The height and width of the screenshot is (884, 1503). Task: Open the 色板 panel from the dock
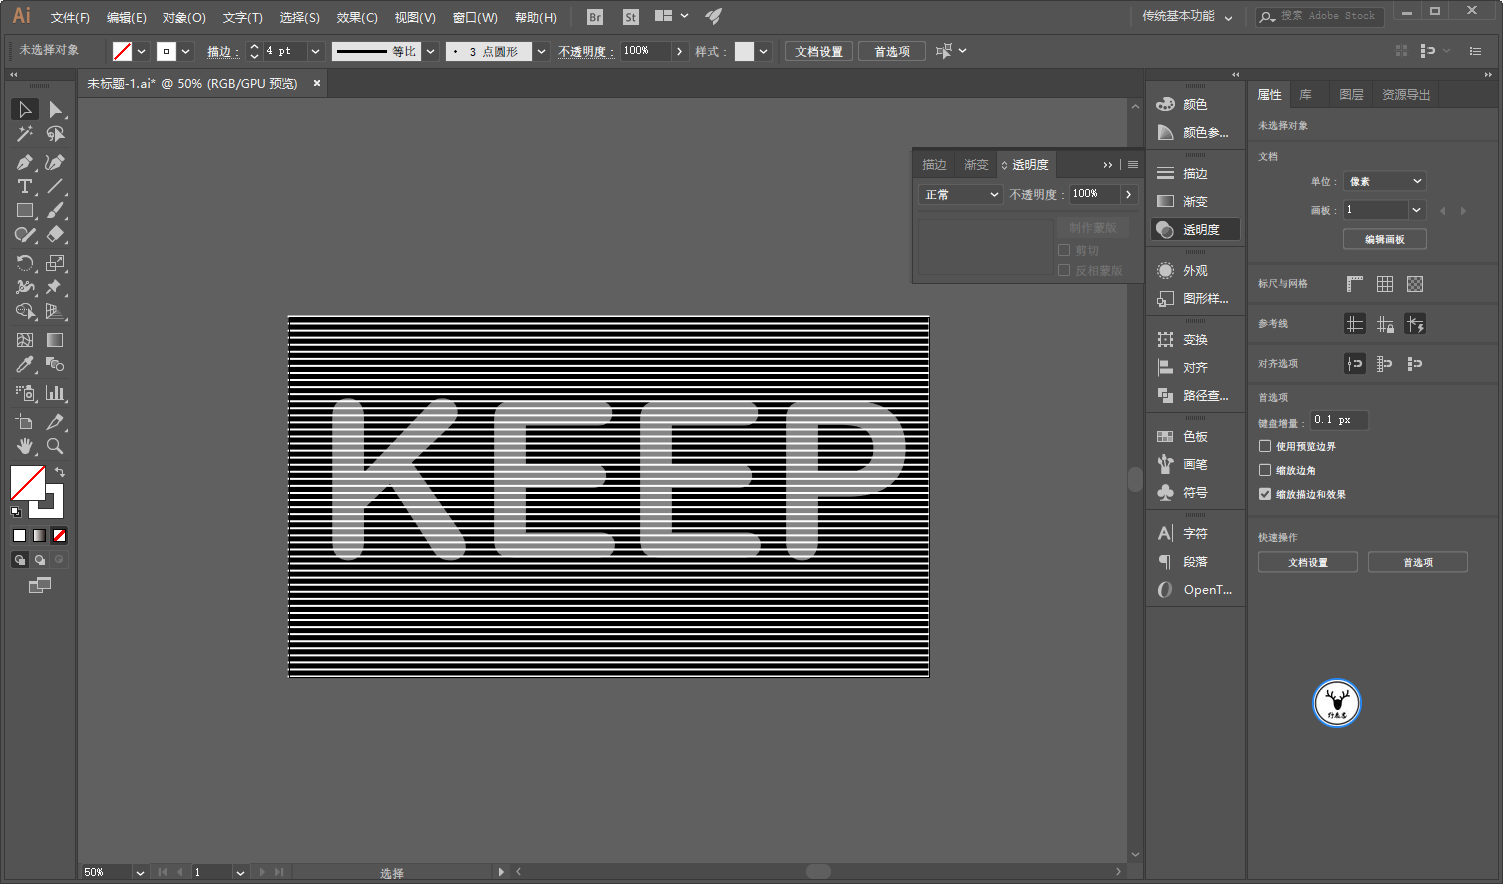coord(1195,436)
